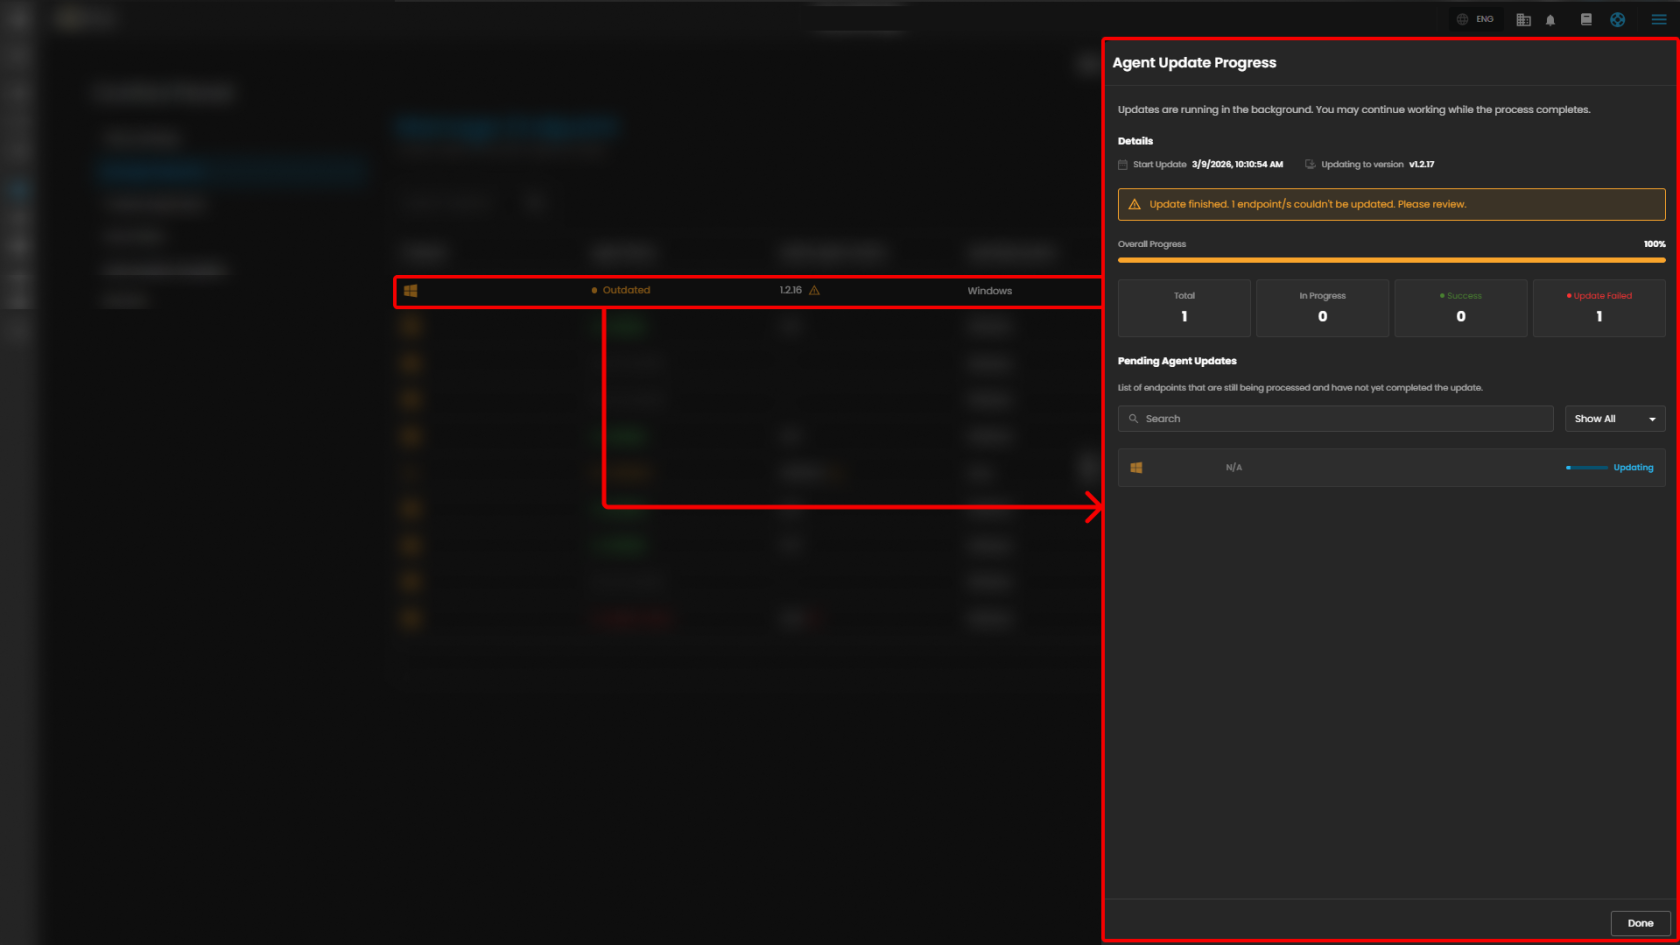Screen dimensions: 1680x945
Task: Open the documentation book icon
Action: (x=1586, y=20)
